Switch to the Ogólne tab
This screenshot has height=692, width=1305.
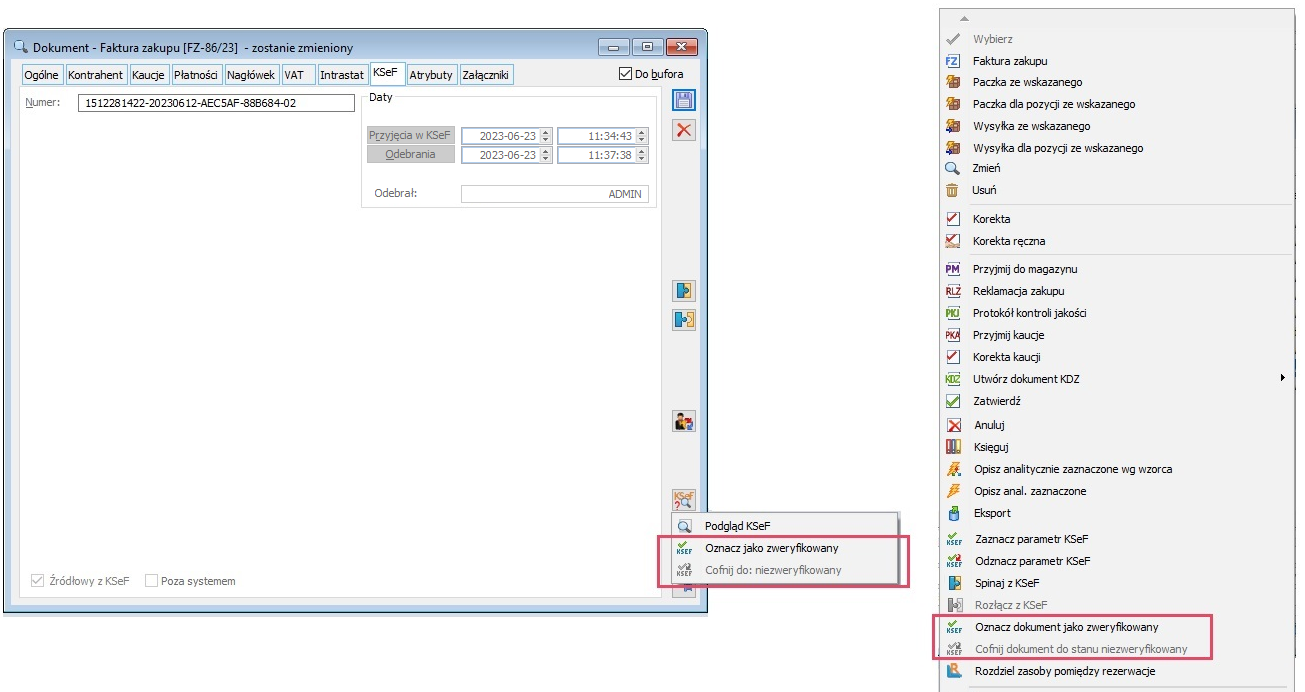click(42, 75)
